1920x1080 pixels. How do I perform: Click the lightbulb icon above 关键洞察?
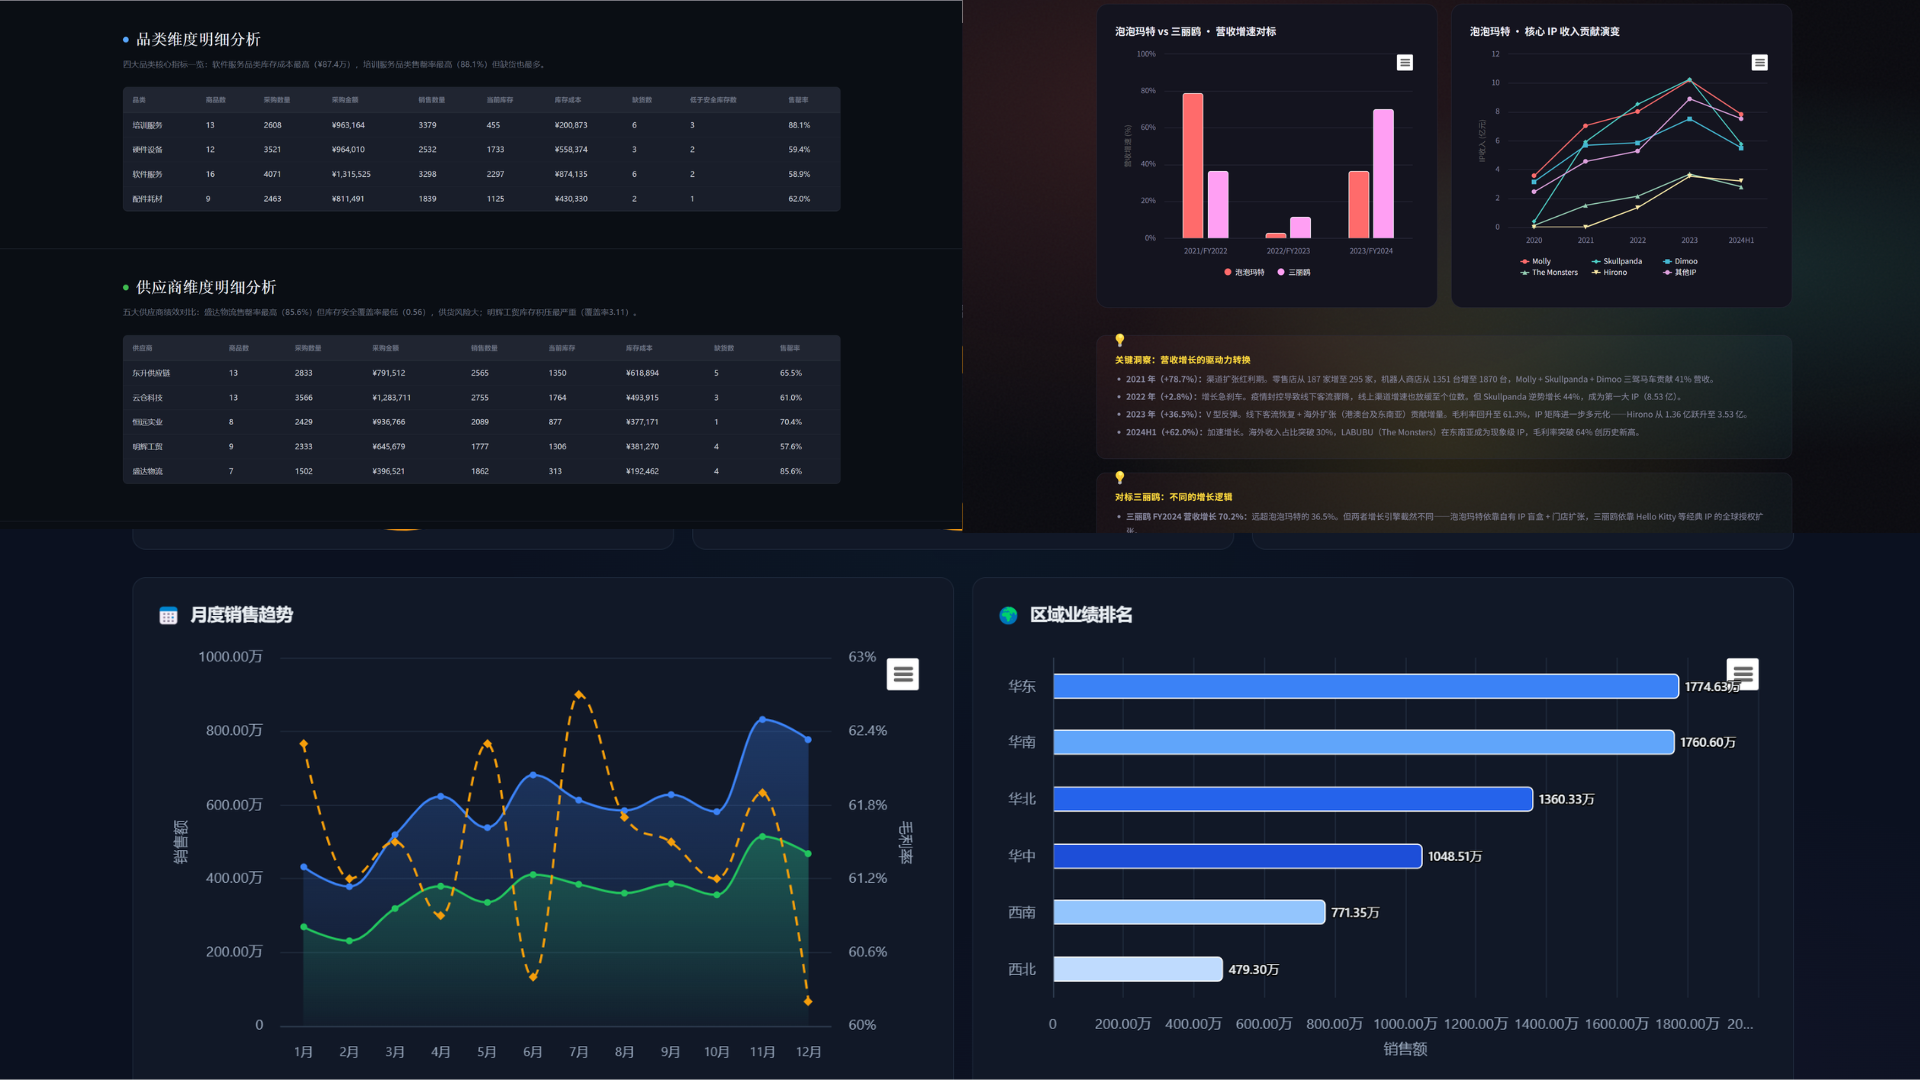pyautogui.click(x=1120, y=341)
